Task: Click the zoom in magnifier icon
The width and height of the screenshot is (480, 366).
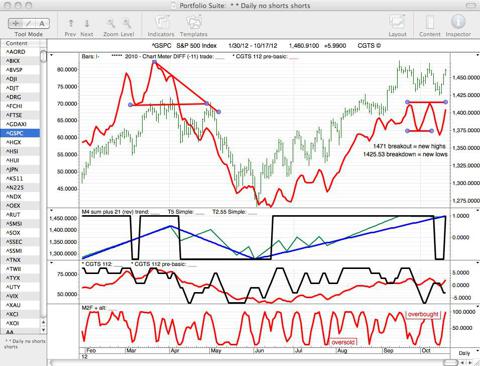Action: coord(127,23)
